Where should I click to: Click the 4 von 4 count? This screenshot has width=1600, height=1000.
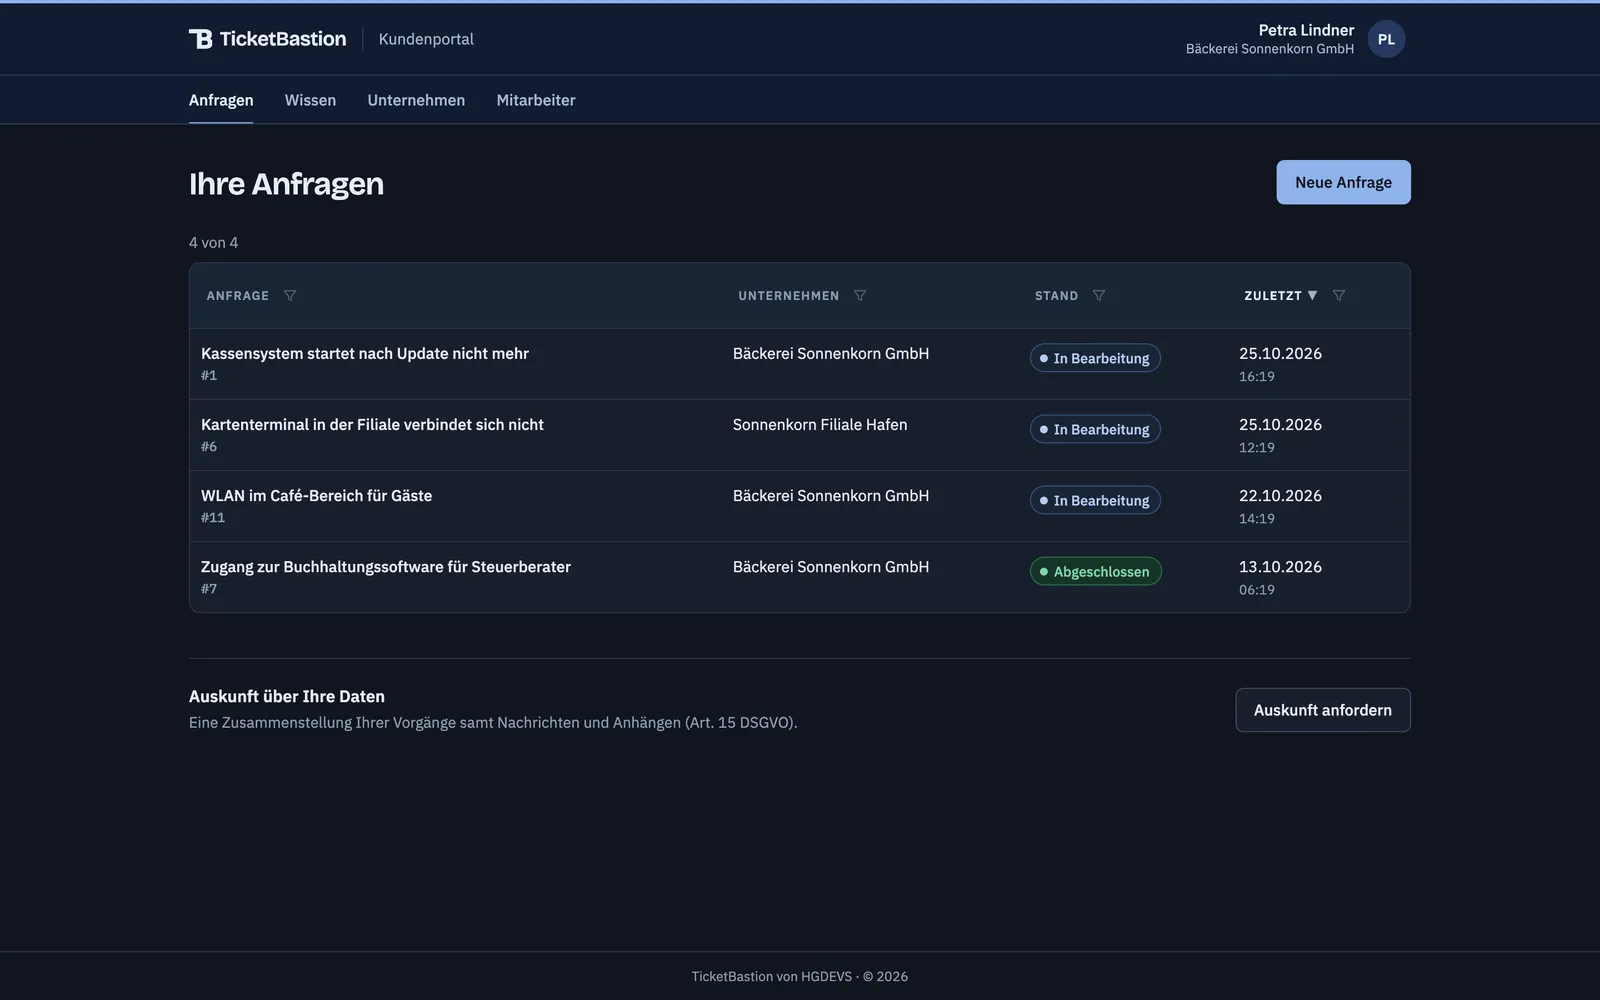click(x=214, y=242)
